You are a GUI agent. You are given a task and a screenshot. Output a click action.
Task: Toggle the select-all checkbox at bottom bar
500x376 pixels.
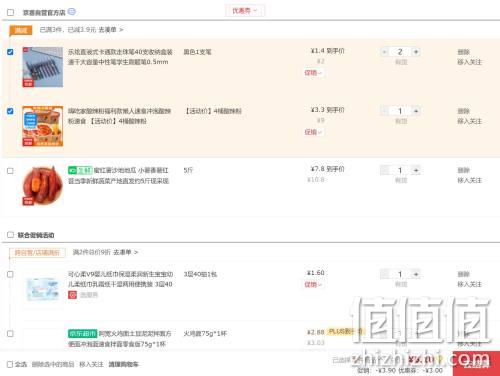point(10,364)
